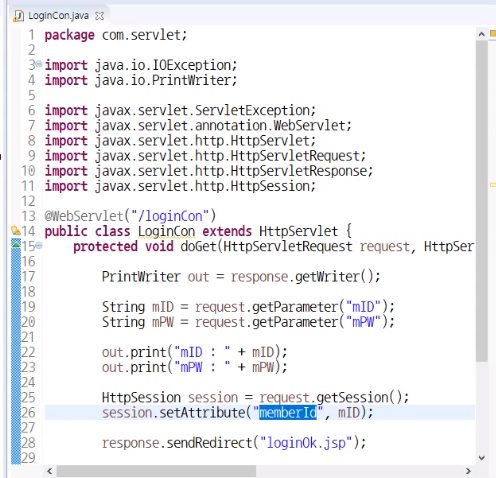496x478 pixels.
Task: Click the "/loginCon" annotation string
Action: pos(174,216)
